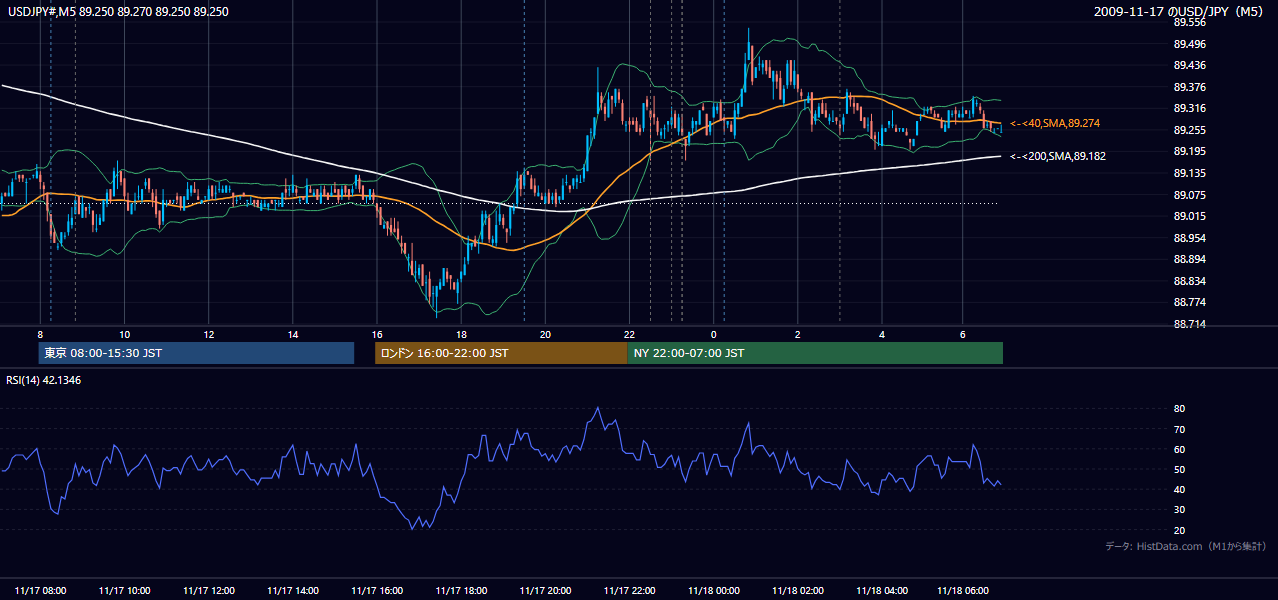Viewport: 1278px width, 600px height.
Task: Click price axis value 88.954
Action: [x=1188, y=238]
